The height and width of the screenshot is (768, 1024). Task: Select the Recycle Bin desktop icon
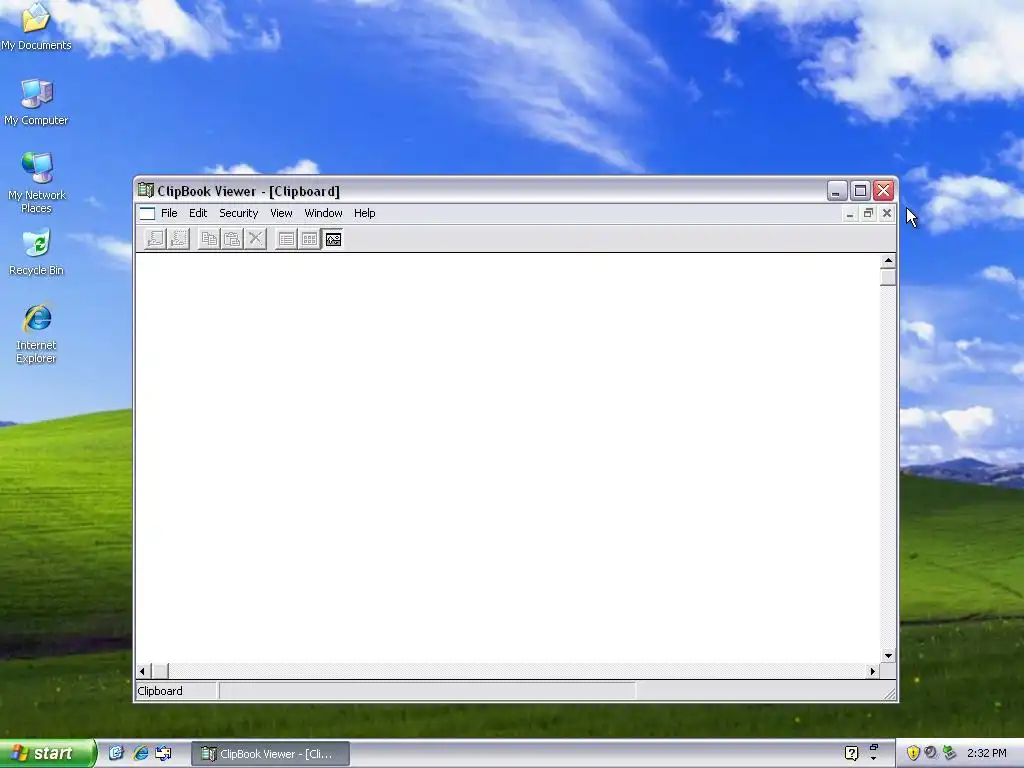pos(36,253)
